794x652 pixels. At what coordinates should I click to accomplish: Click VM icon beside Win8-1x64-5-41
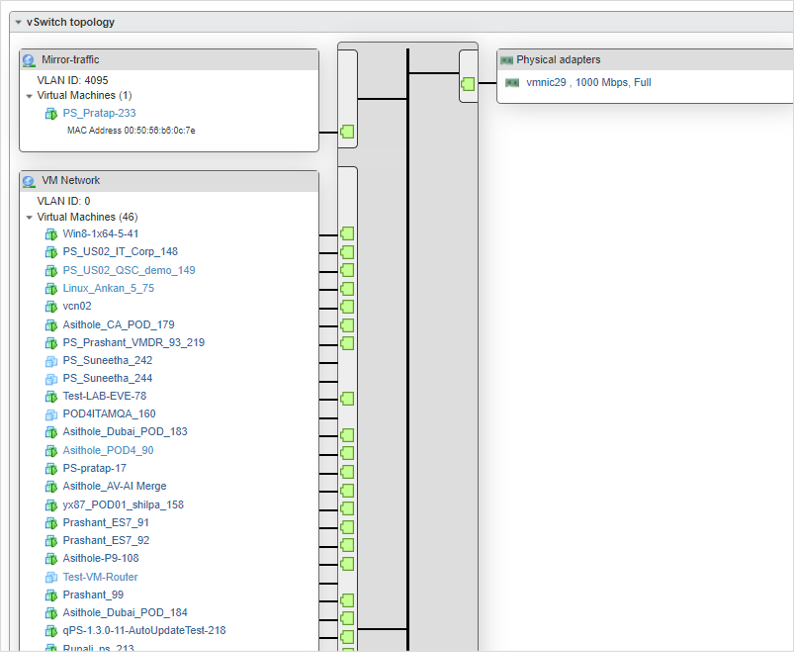pos(51,234)
